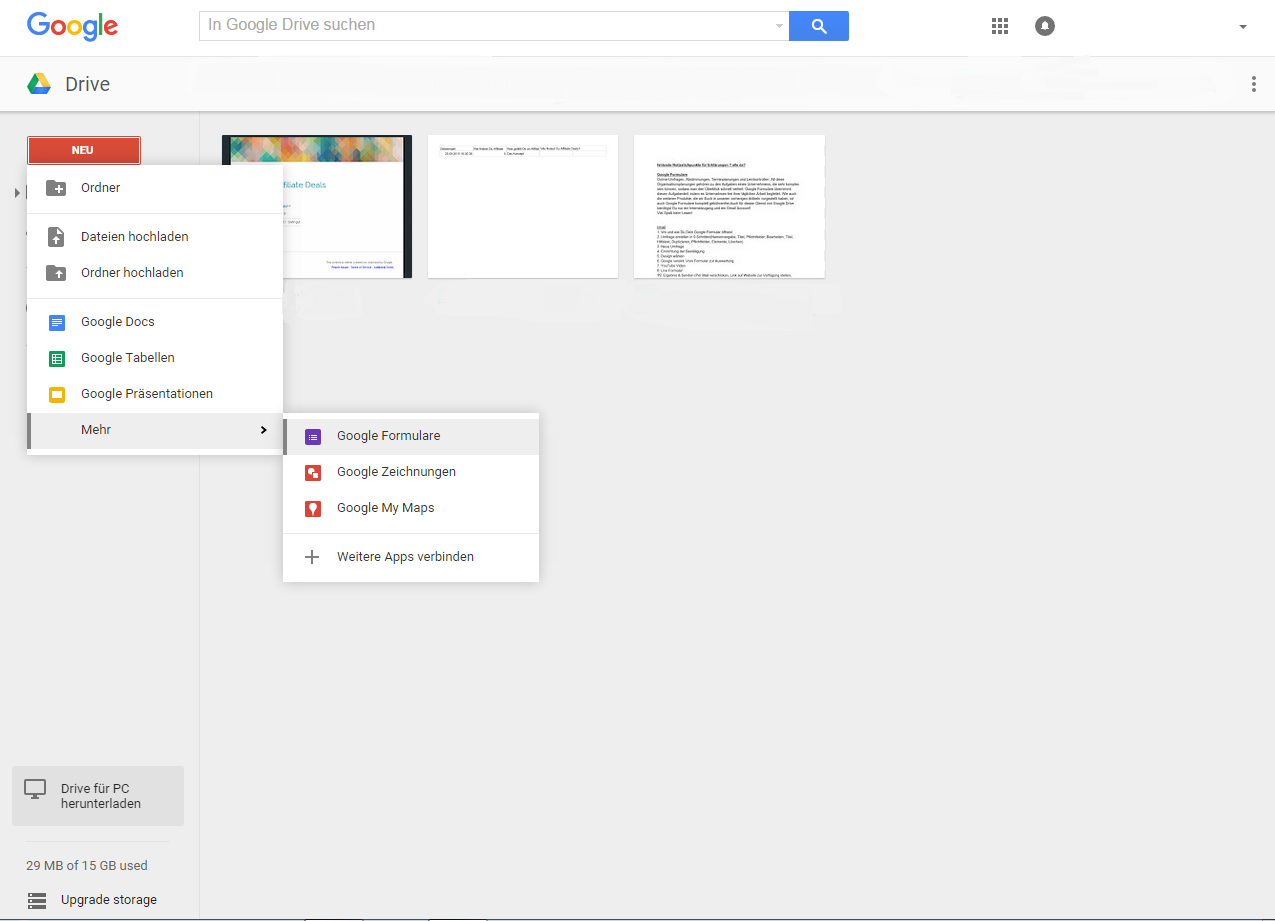Viewport: 1275px width, 921px height.
Task: Open the Google apps grid
Action: (1000, 26)
